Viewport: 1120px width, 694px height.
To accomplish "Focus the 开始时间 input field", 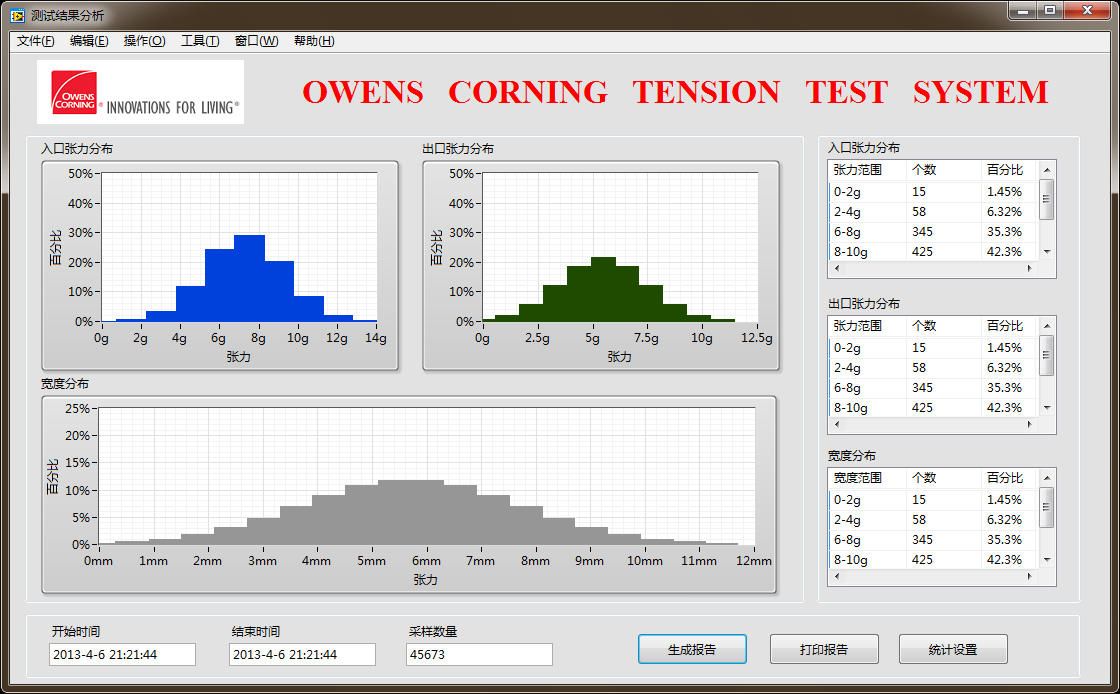I will point(122,655).
